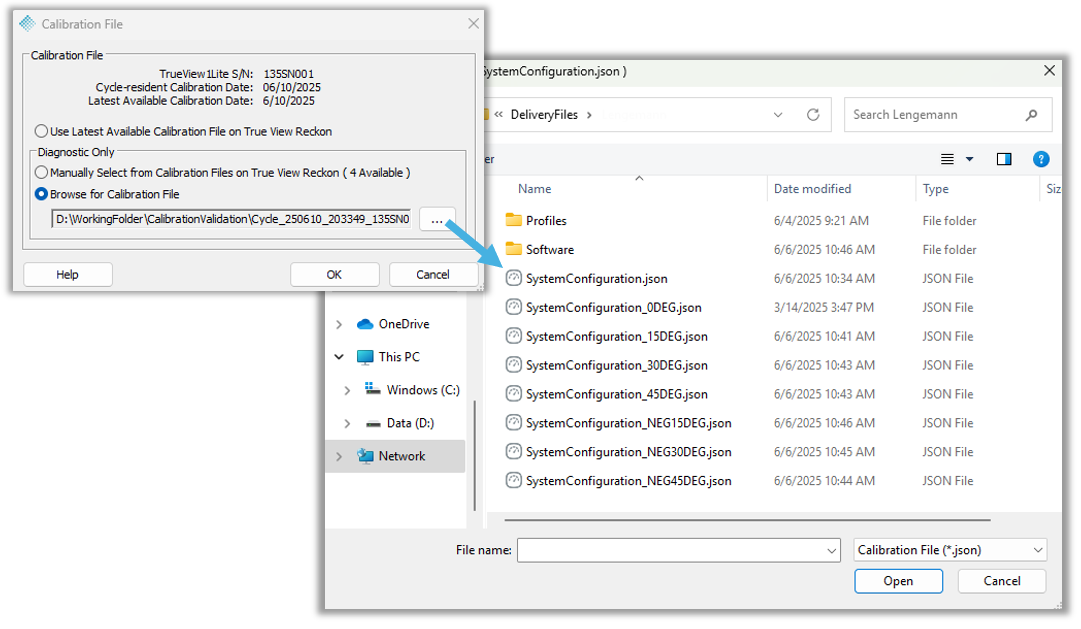
Task: Click the Network icon in navigation pane
Action: [365, 456]
